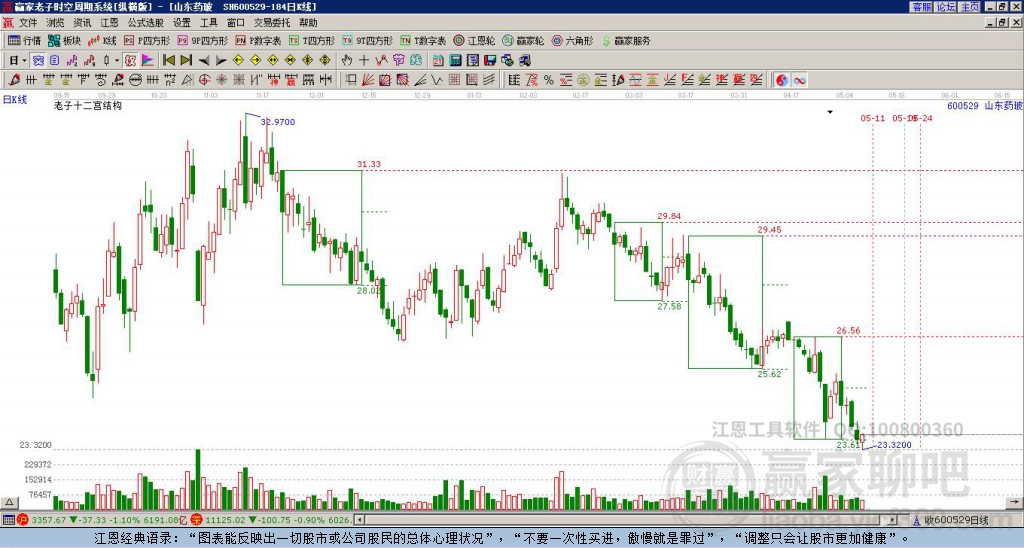Click the 31.33 resistance label
1024x548 pixels.
click(x=369, y=164)
